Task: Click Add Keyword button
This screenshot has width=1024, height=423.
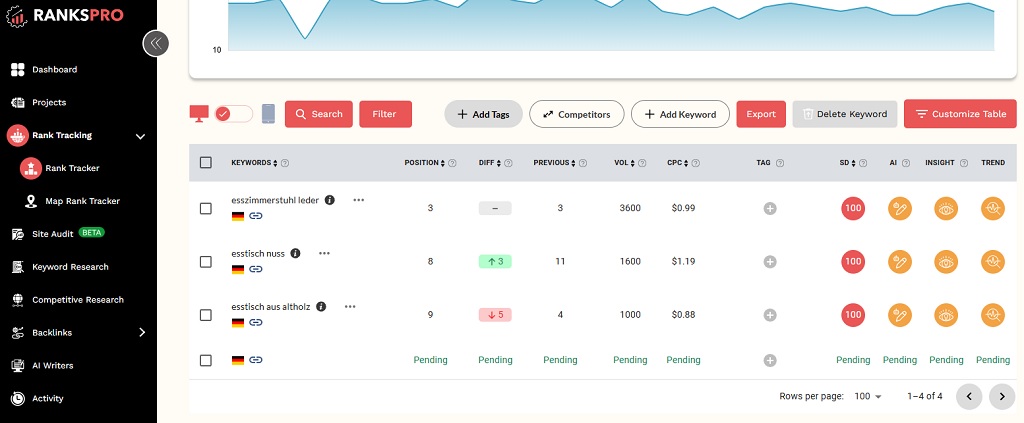Action: pyautogui.click(x=680, y=114)
